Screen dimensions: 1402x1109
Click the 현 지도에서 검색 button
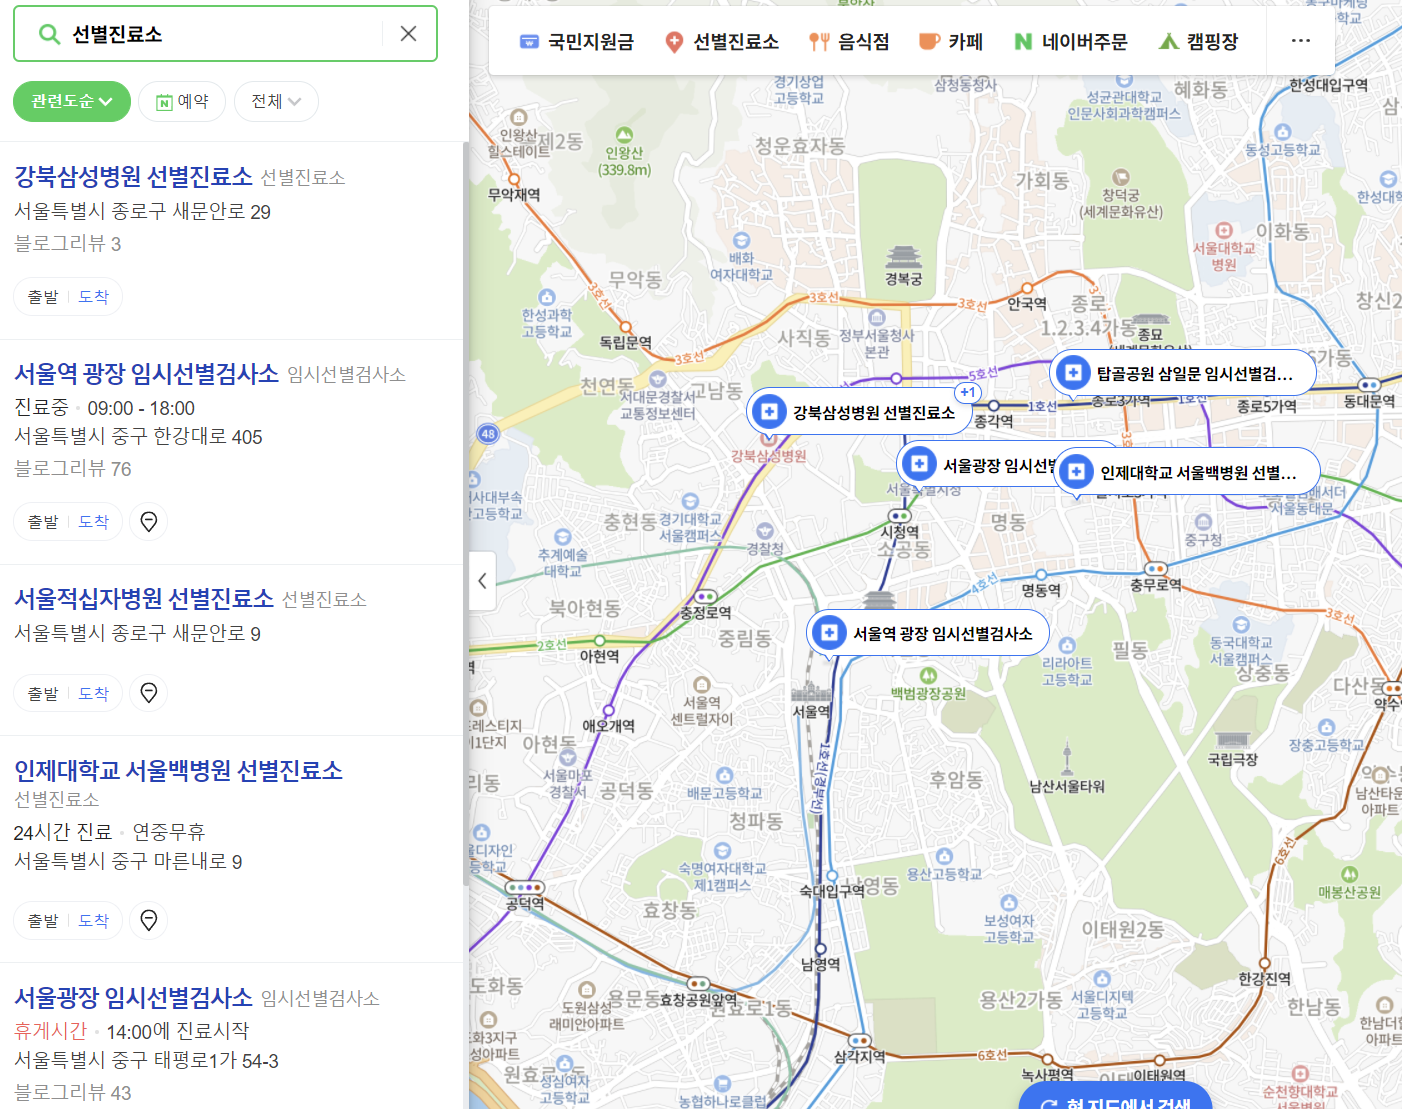tap(1115, 1098)
